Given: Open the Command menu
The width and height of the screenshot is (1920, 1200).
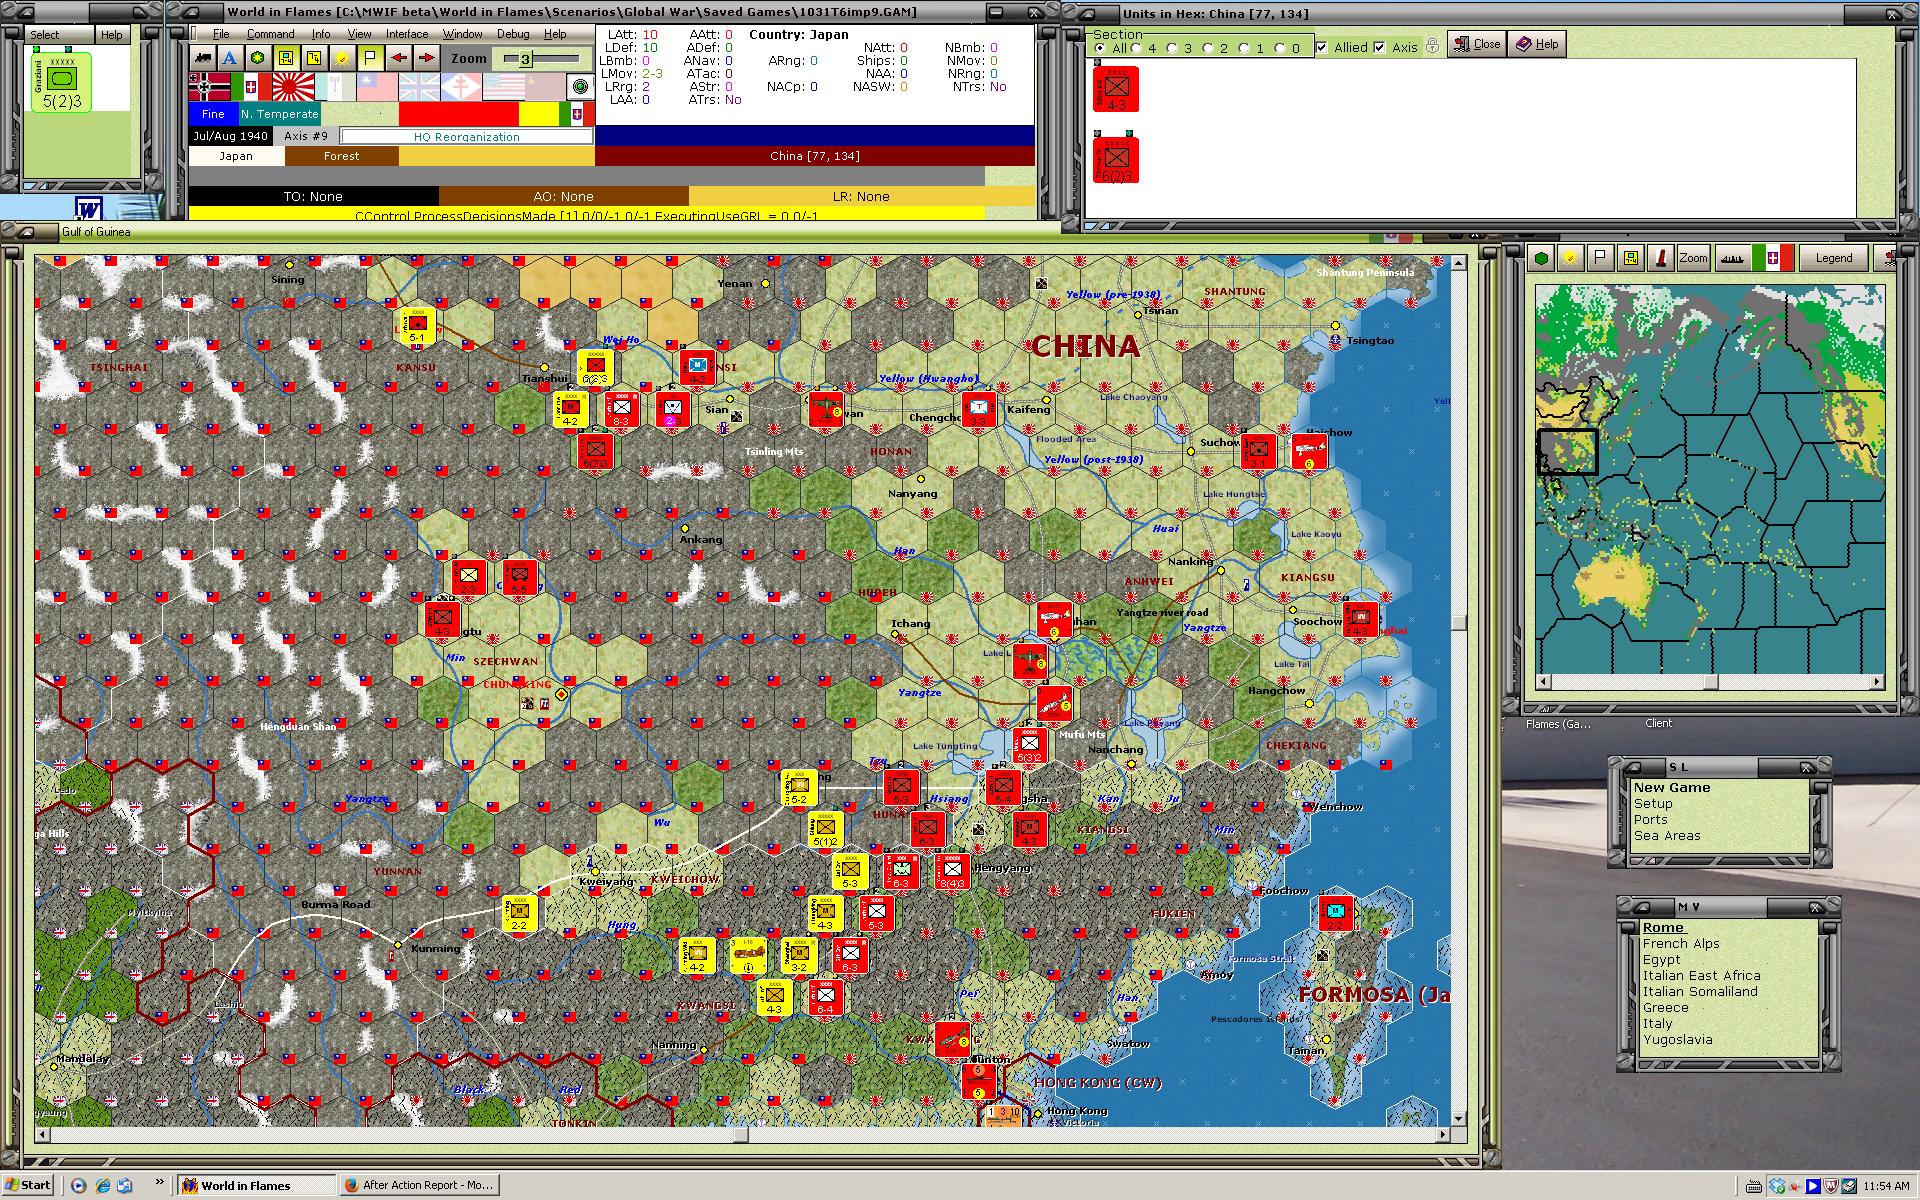Looking at the screenshot, I should (x=270, y=34).
